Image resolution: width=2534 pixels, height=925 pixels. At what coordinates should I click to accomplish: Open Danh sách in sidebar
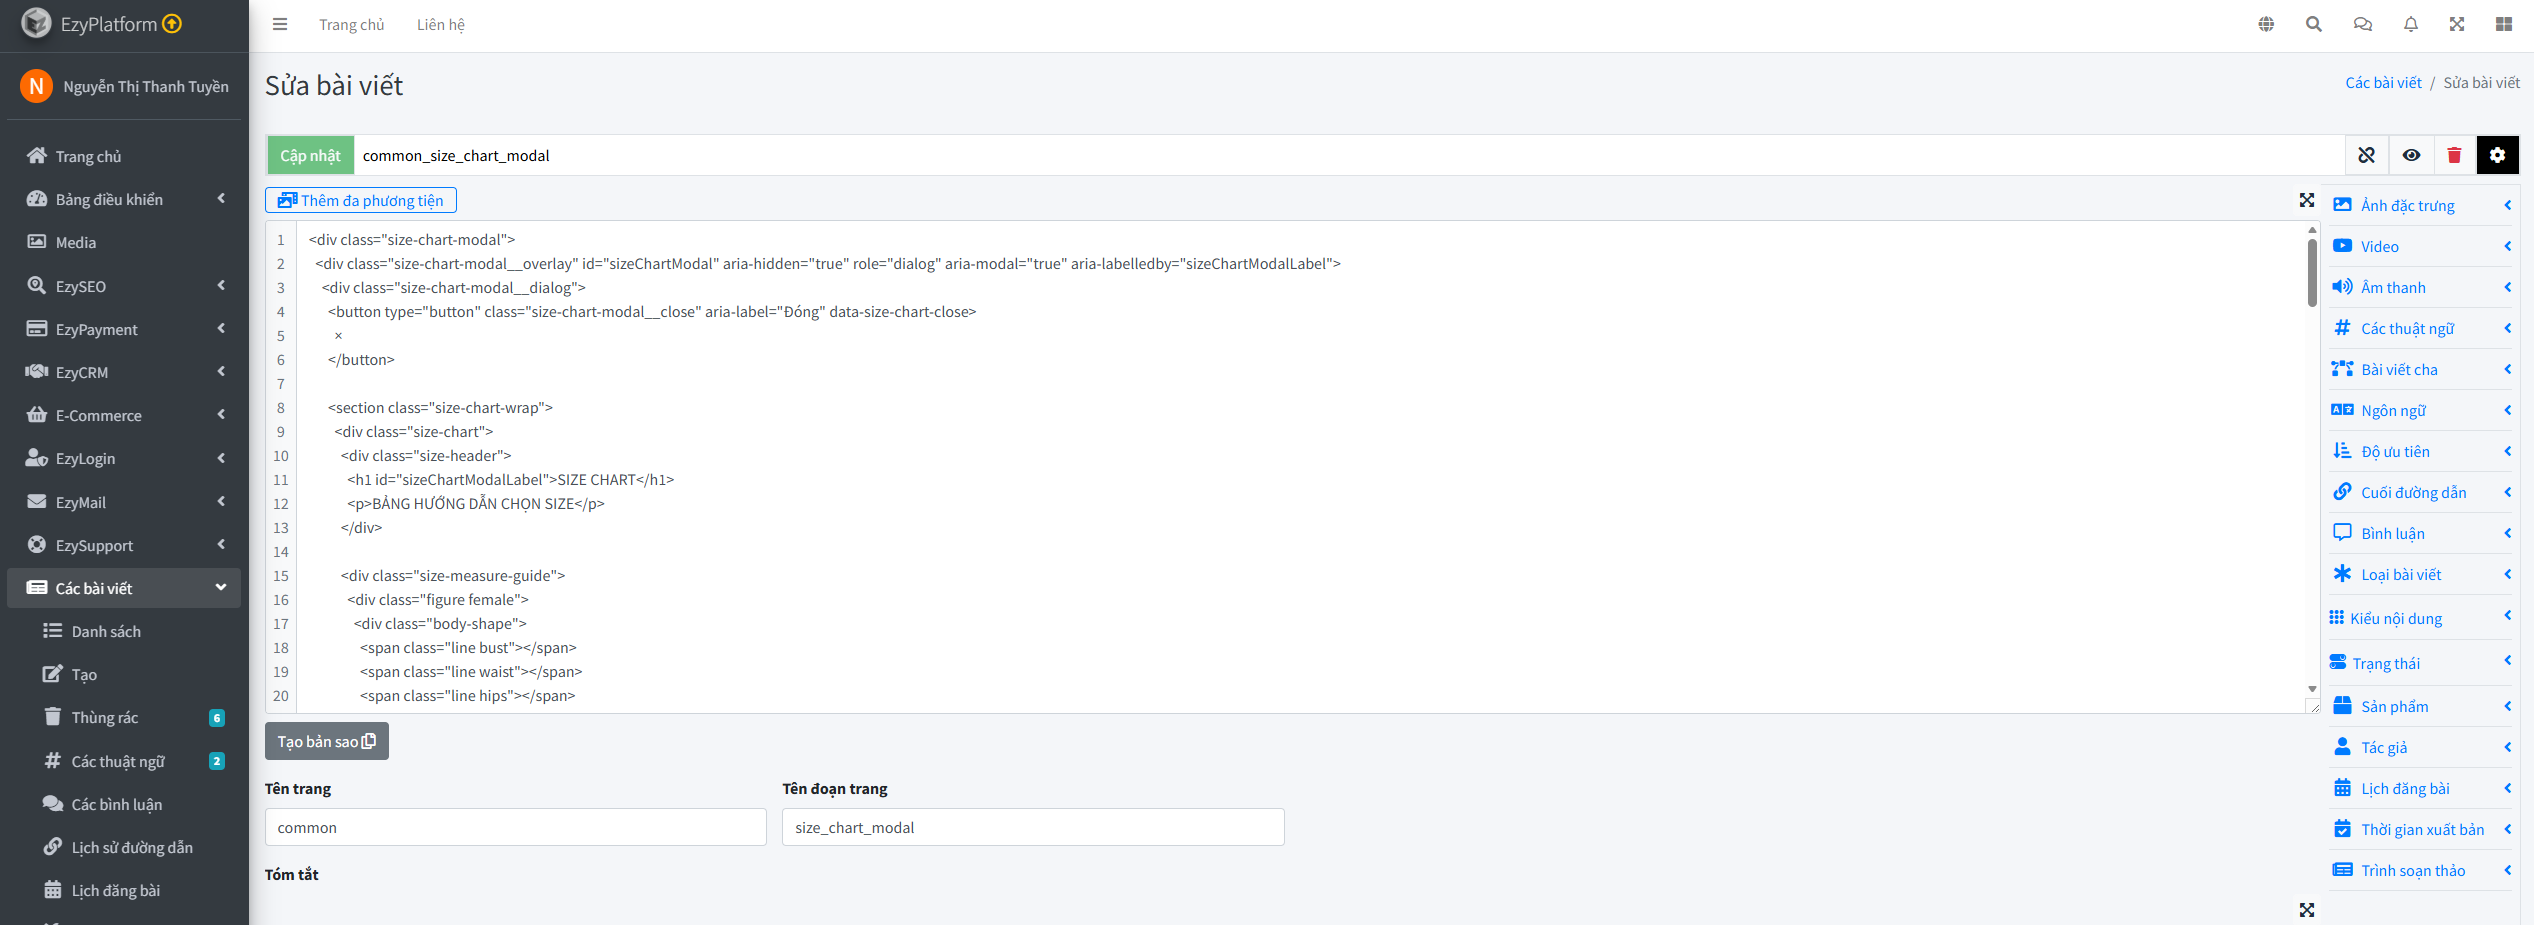pyautogui.click(x=106, y=631)
